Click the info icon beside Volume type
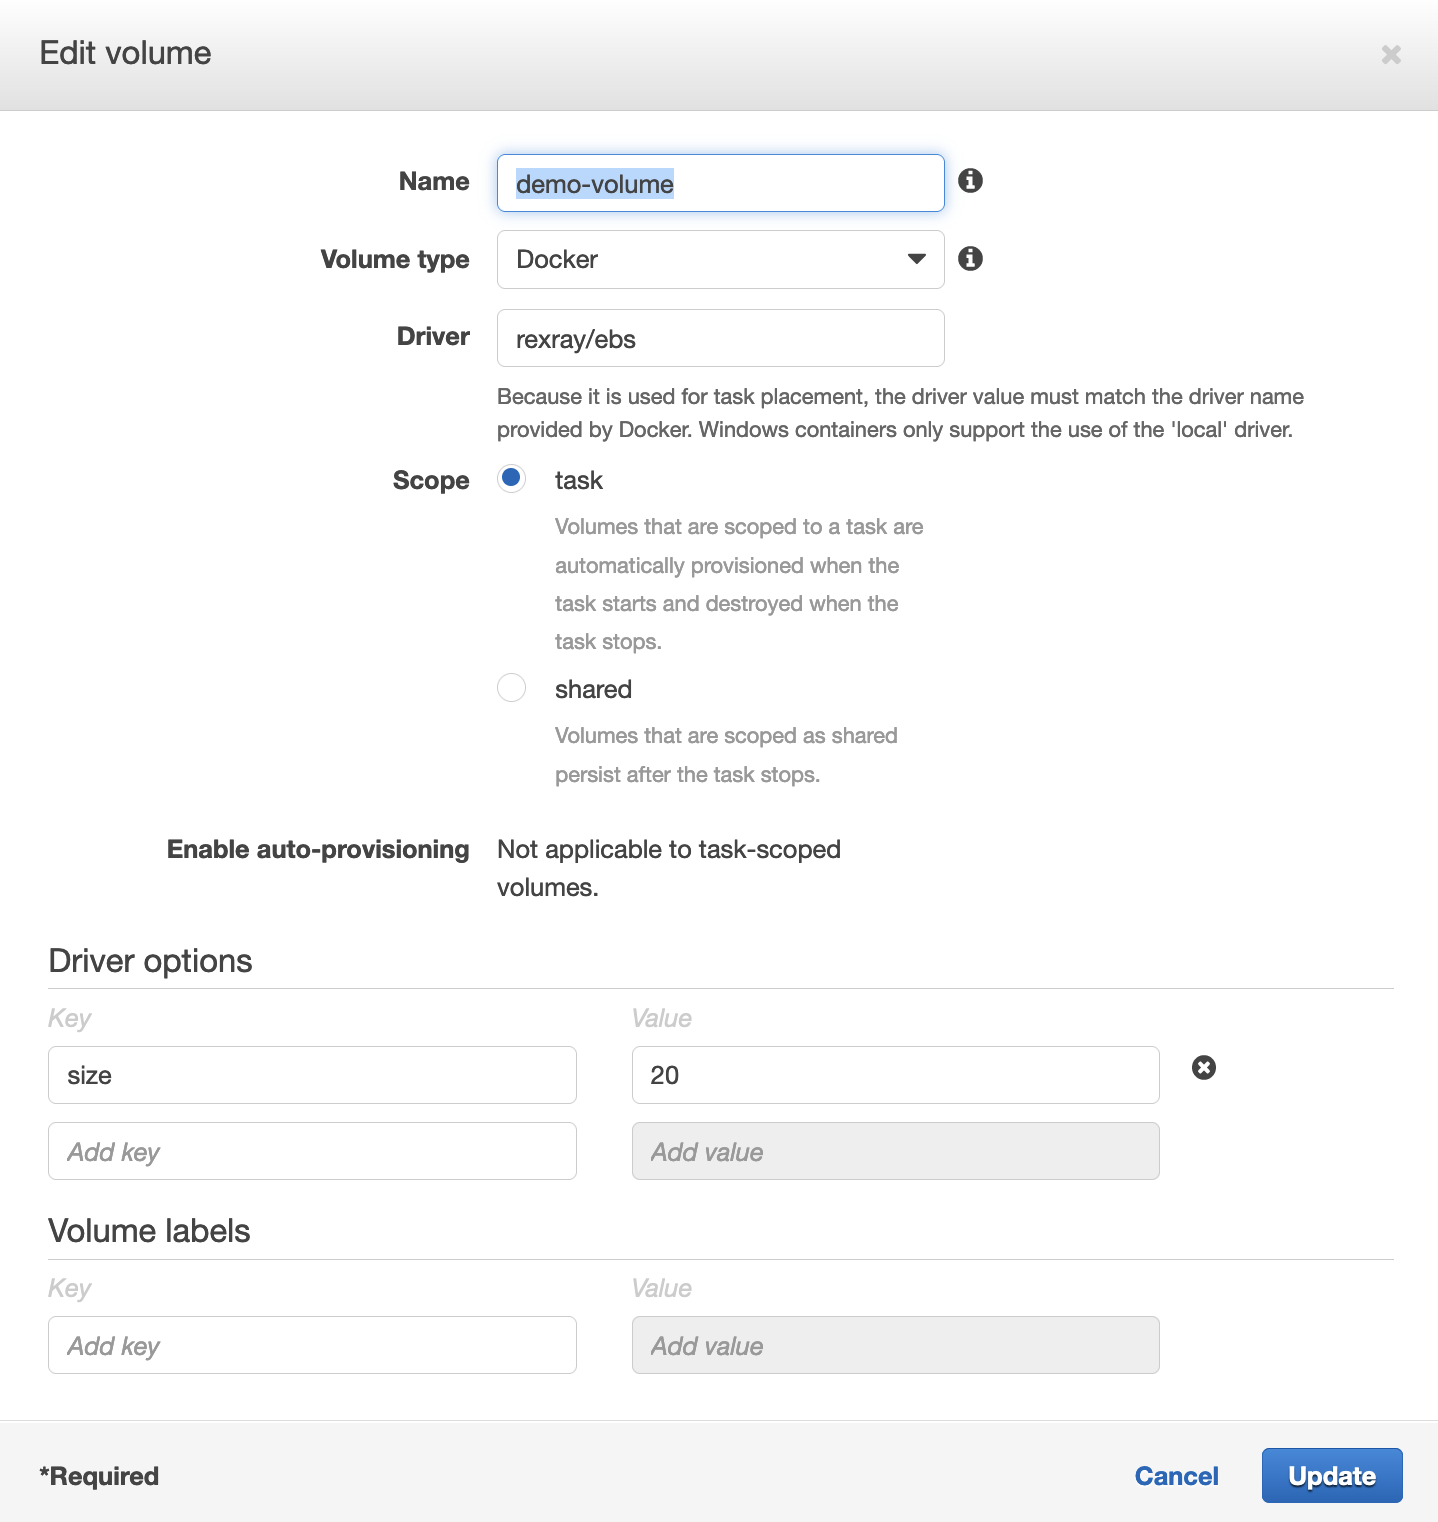The height and width of the screenshot is (1522, 1438). pos(969,258)
